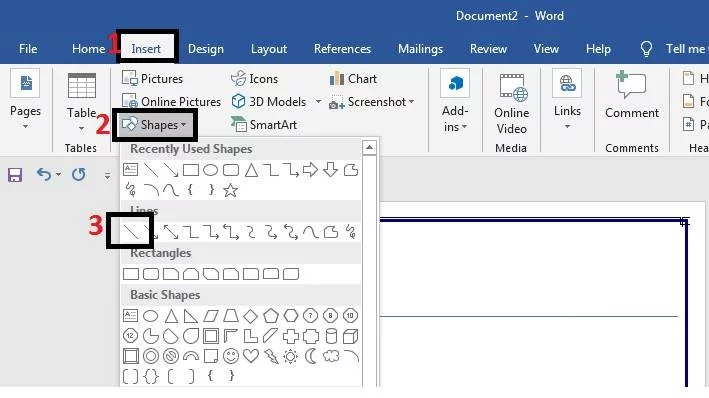Insert an Online Video
Screen dimensions: 709x398
[511, 104]
